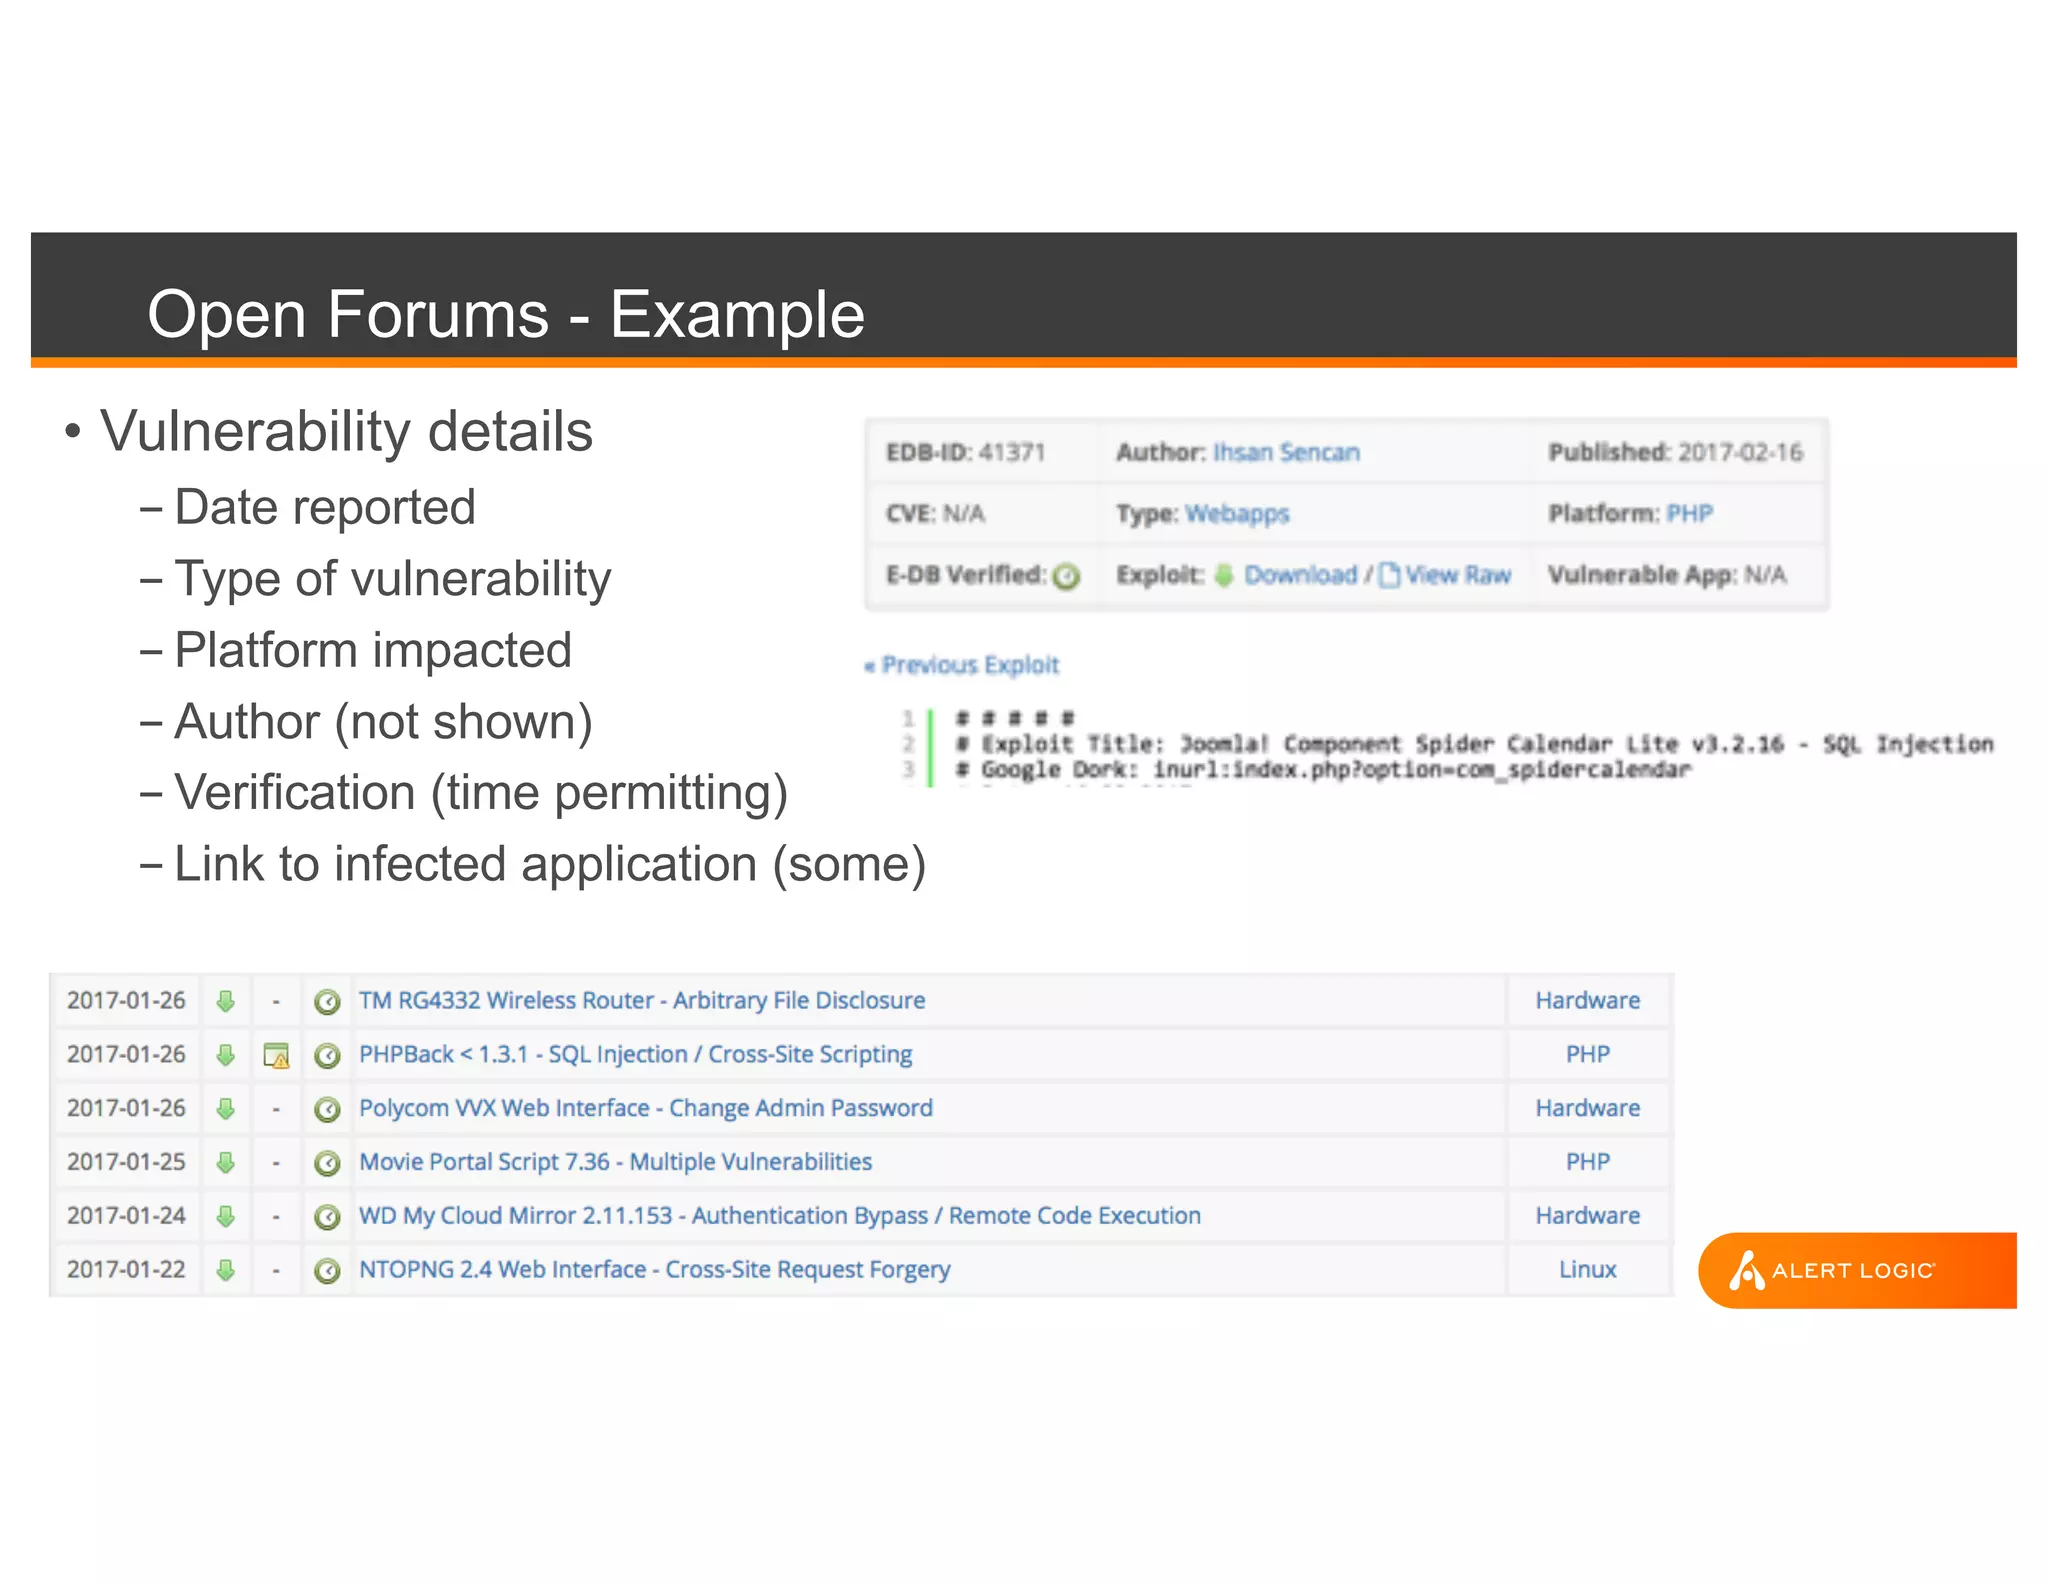The width and height of the screenshot is (2048, 1582).
Task: Click the Author (not shown) bullet
Action: click(x=384, y=722)
